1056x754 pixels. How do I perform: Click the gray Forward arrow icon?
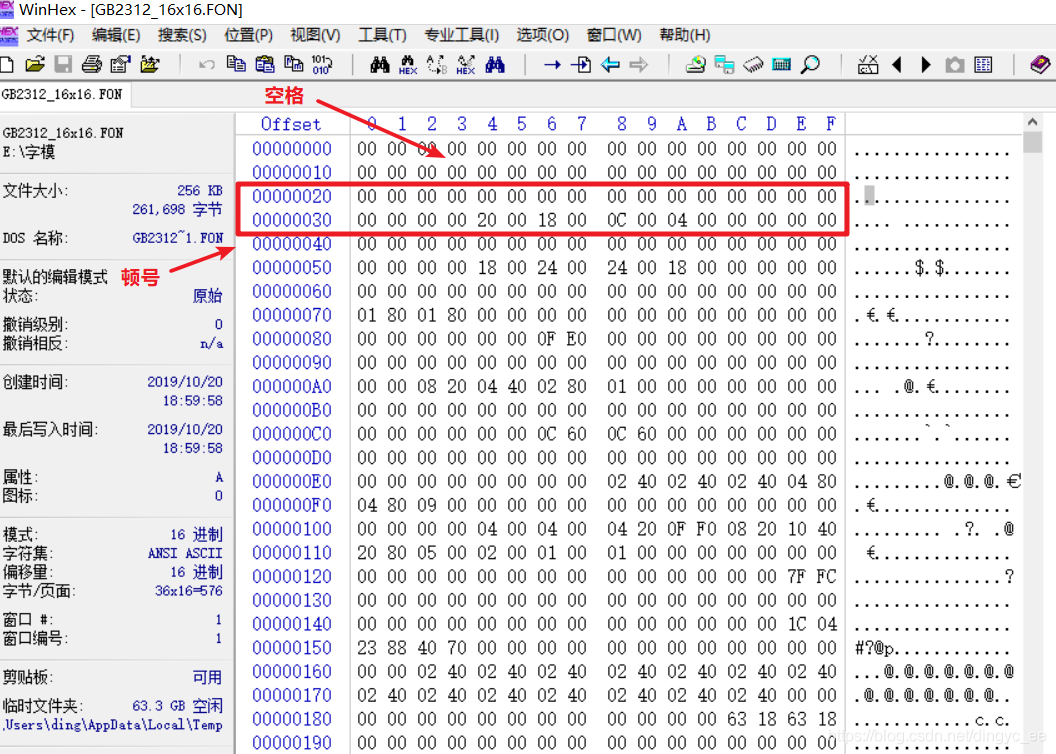638,65
